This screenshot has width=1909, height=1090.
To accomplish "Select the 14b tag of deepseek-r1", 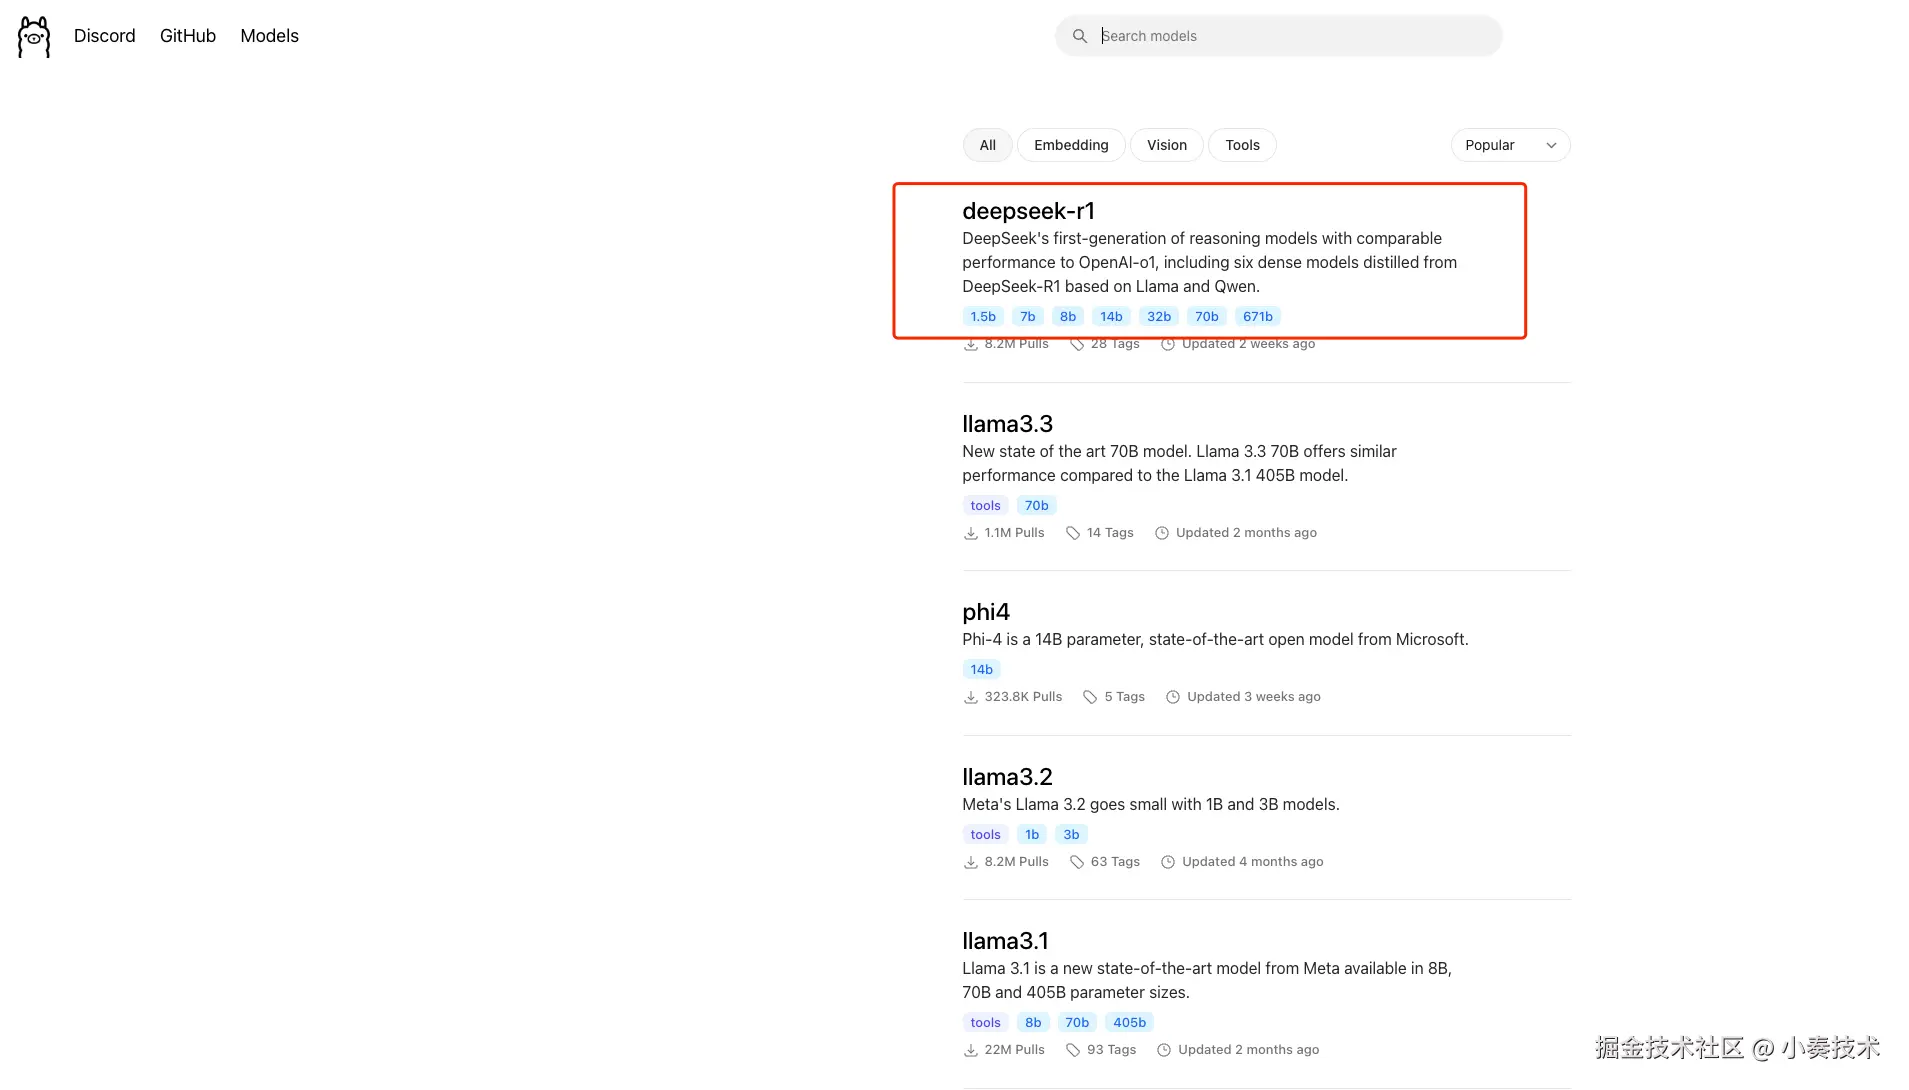I will click(x=1111, y=317).
